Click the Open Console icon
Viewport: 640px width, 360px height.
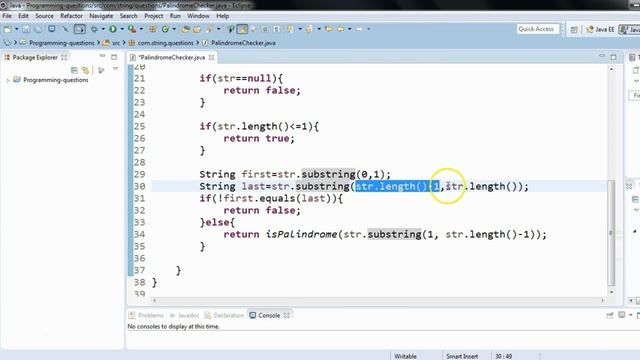639,315
